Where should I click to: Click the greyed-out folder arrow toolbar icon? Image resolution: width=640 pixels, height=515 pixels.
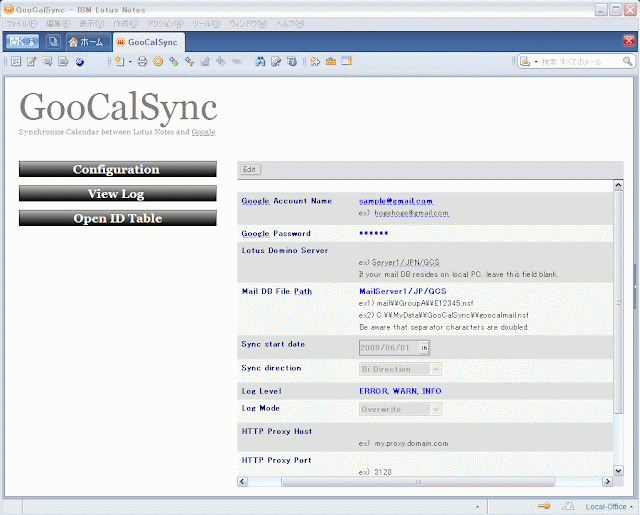(x=205, y=62)
